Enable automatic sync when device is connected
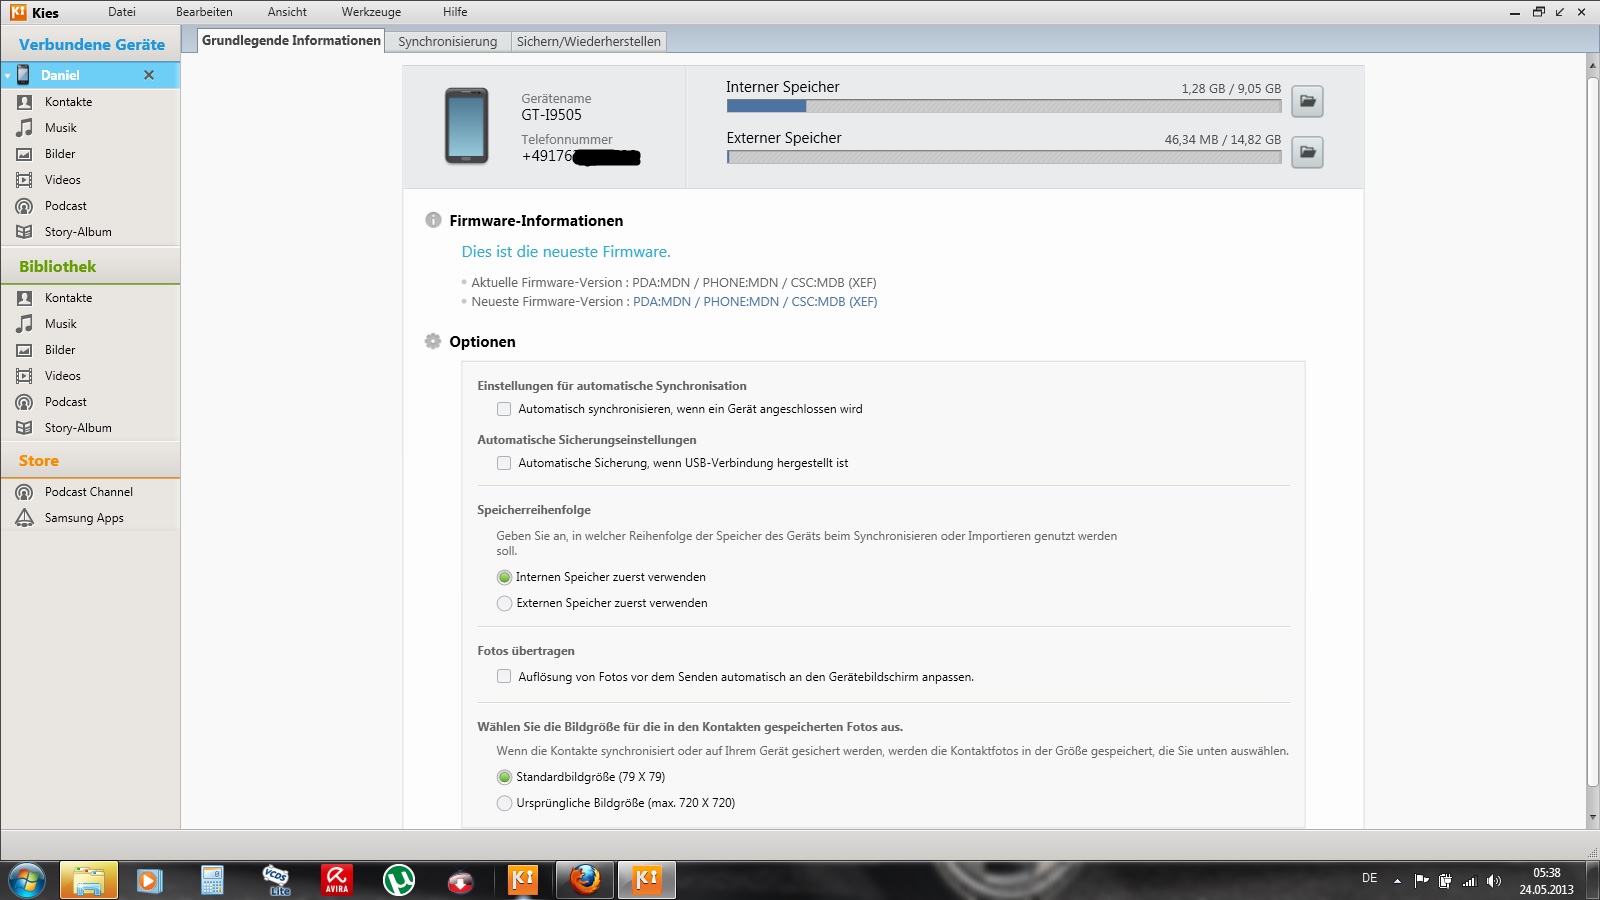 point(504,409)
